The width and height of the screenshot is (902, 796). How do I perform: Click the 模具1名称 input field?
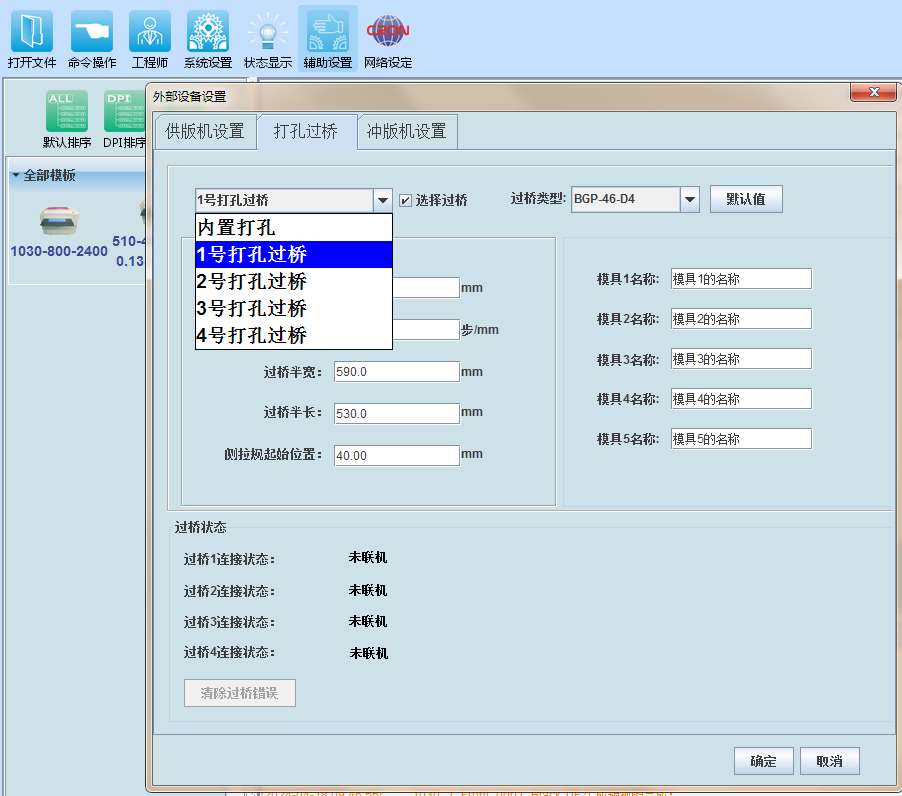click(740, 279)
